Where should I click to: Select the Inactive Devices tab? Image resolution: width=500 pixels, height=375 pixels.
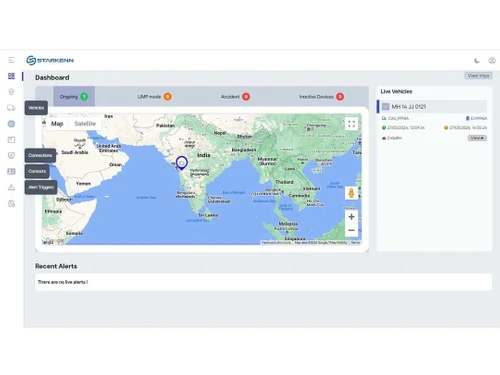tap(321, 97)
